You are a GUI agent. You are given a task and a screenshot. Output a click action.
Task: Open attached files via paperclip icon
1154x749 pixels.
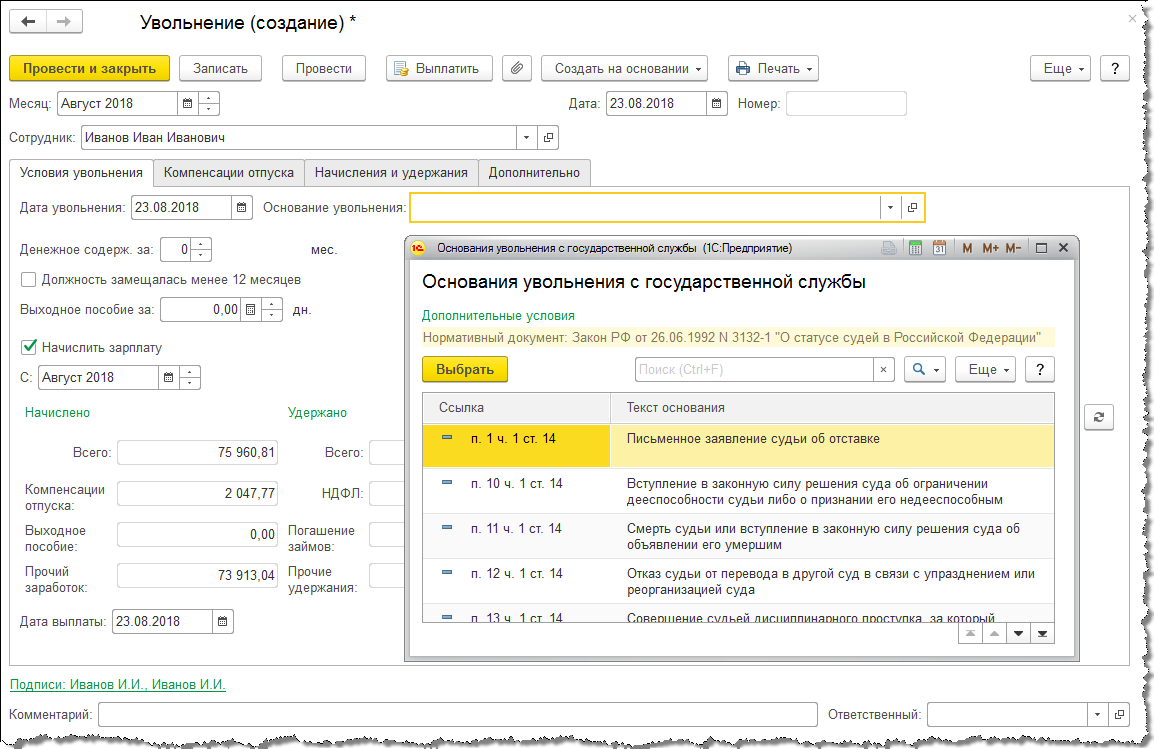pyautogui.click(x=517, y=68)
